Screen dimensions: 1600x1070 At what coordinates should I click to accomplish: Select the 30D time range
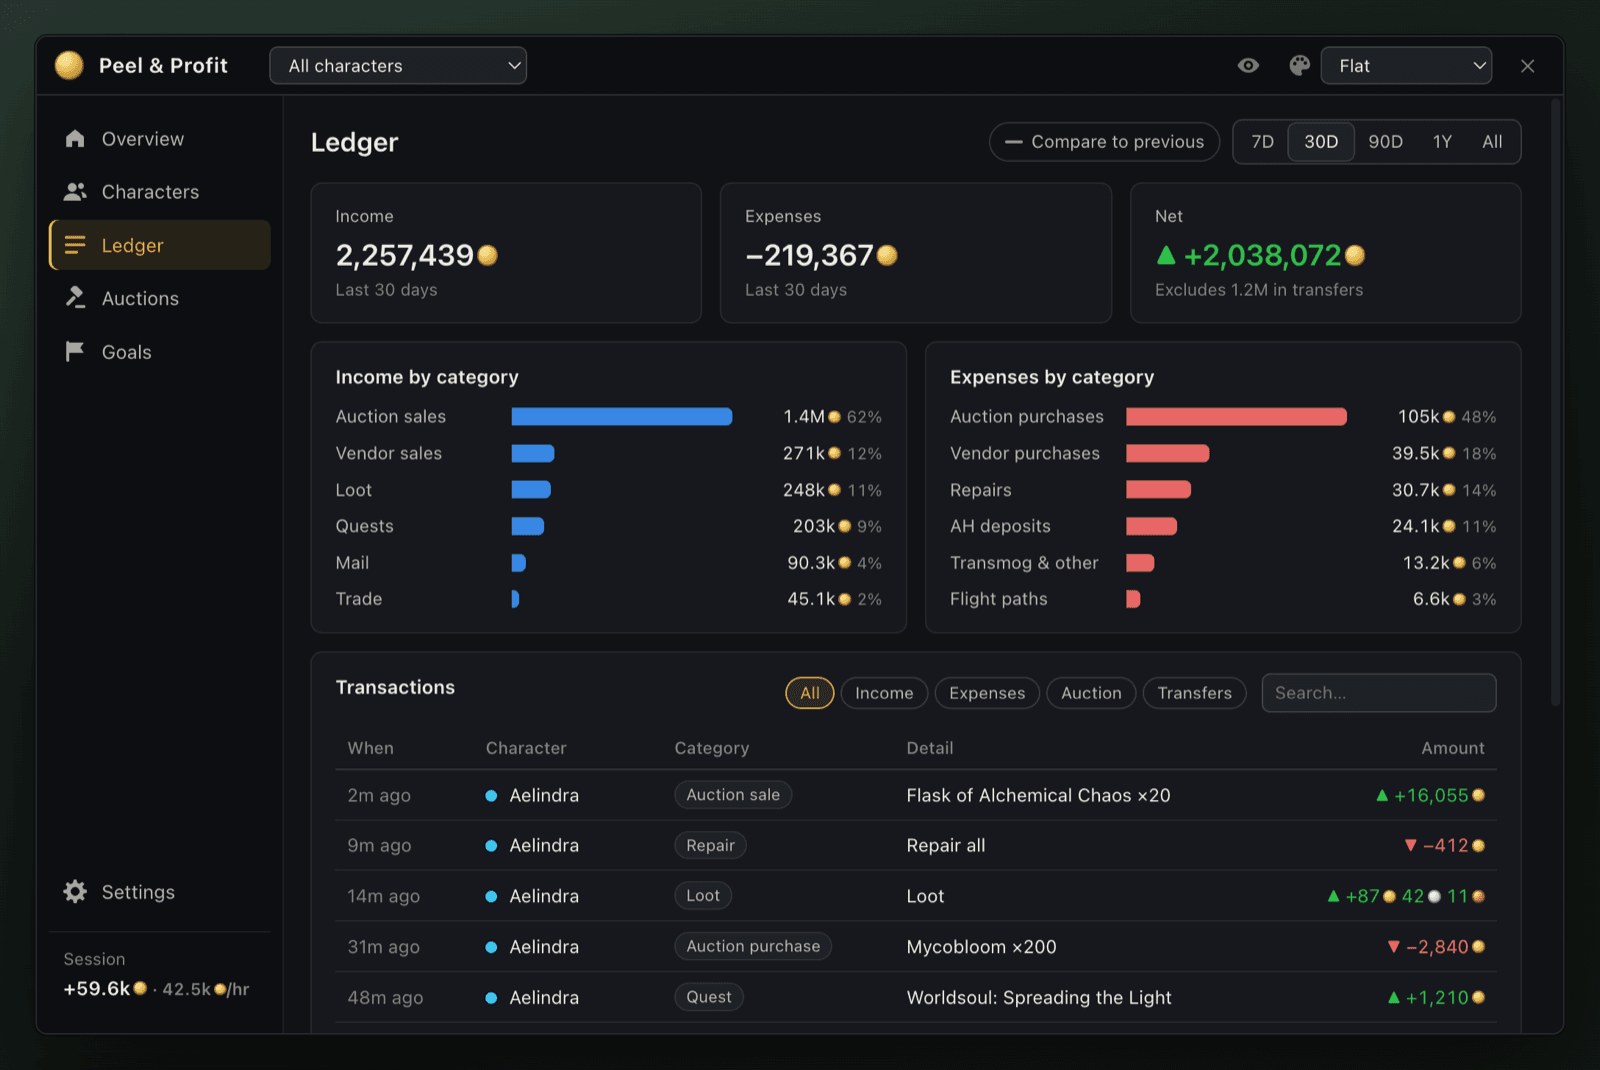(x=1321, y=142)
